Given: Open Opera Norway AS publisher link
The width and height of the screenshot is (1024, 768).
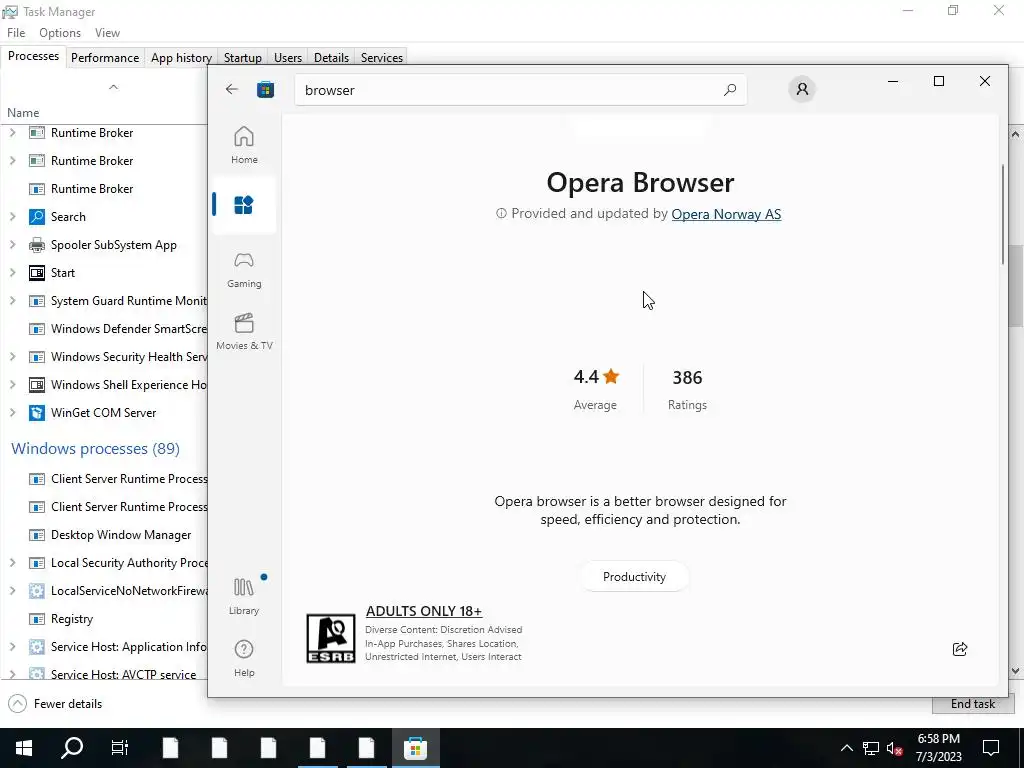Looking at the screenshot, I should tap(726, 214).
